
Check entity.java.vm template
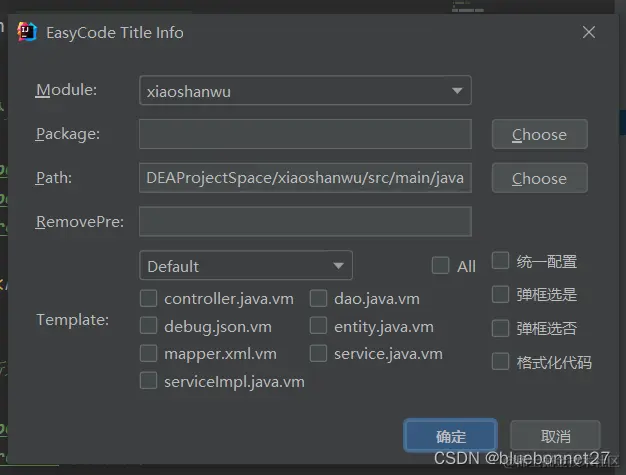tap(318, 326)
